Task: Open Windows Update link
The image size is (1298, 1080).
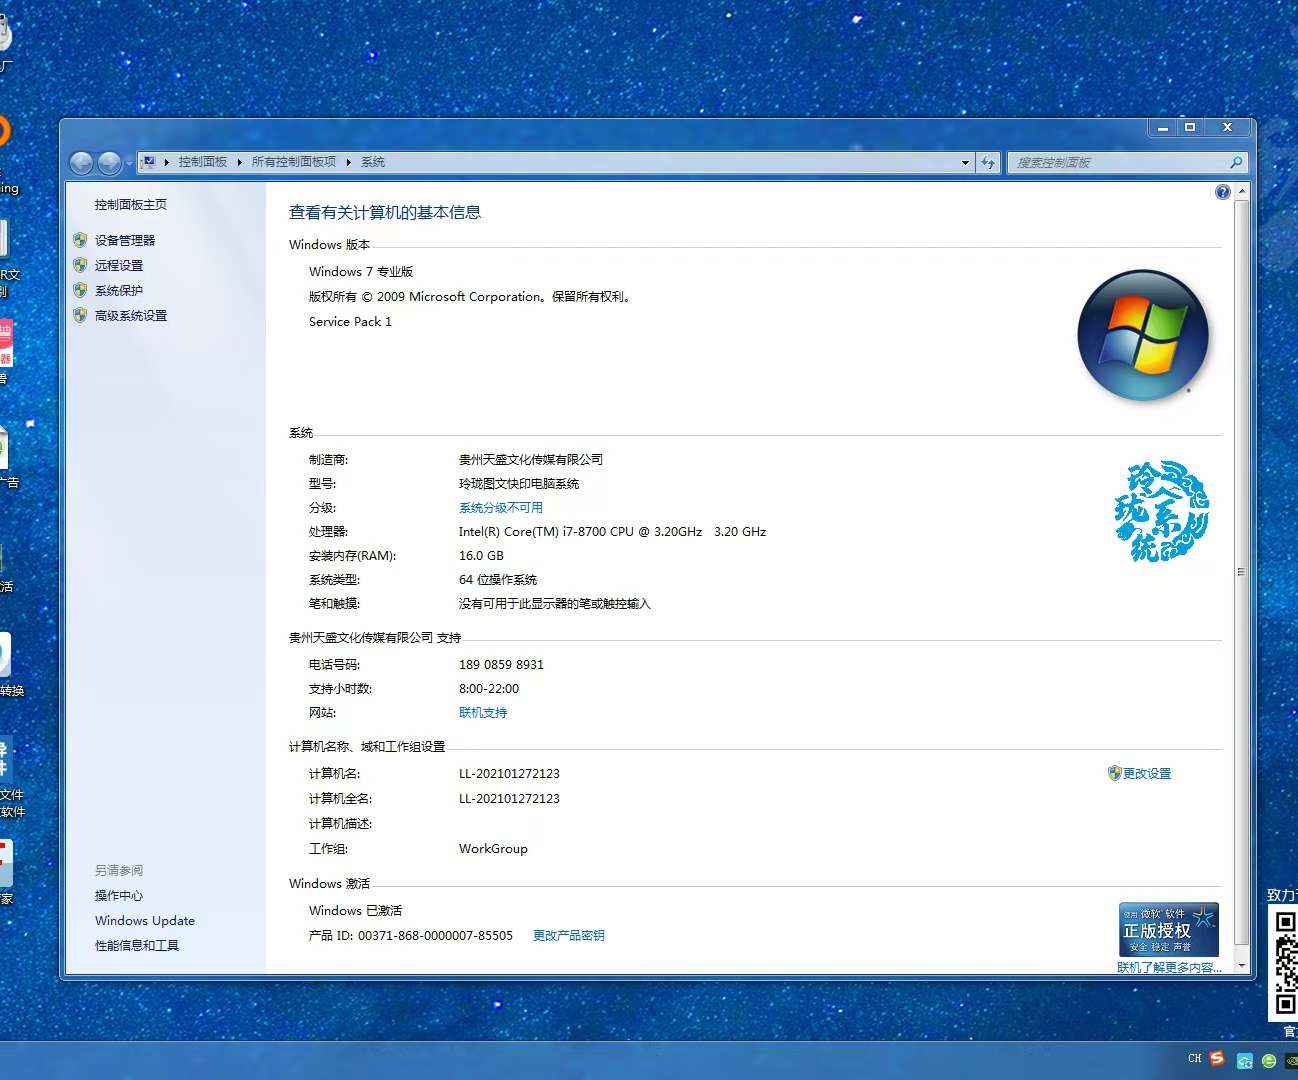Action: (145, 921)
